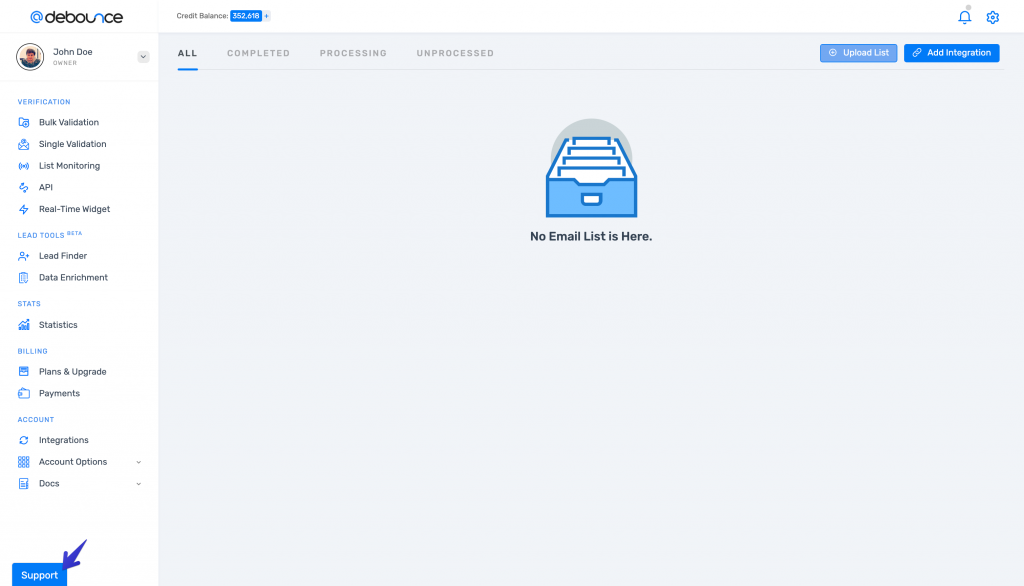Click the Bulk Validation sidebar icon

(24, 122)
